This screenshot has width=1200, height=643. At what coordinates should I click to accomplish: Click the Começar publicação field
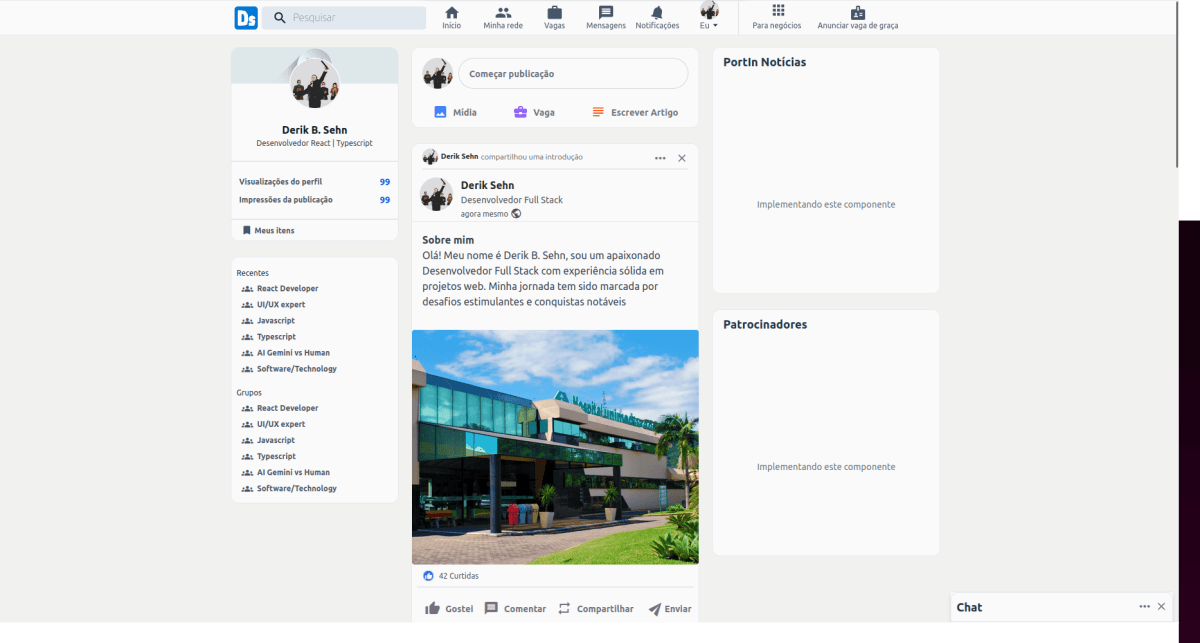point(573,74)
